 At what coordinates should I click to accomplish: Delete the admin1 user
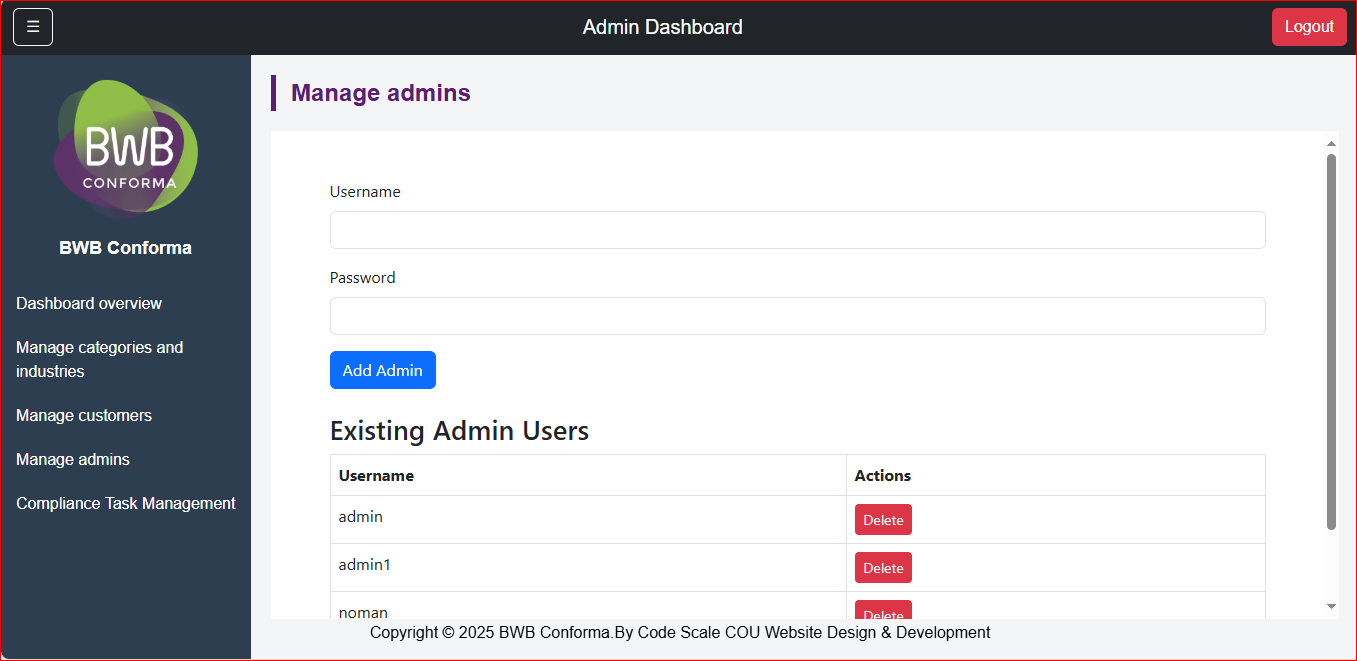tap(883, 568)
